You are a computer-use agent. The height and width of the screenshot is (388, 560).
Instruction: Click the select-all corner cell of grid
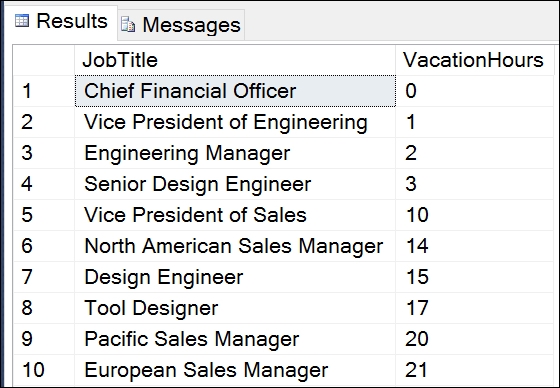(x=44, y=60)
